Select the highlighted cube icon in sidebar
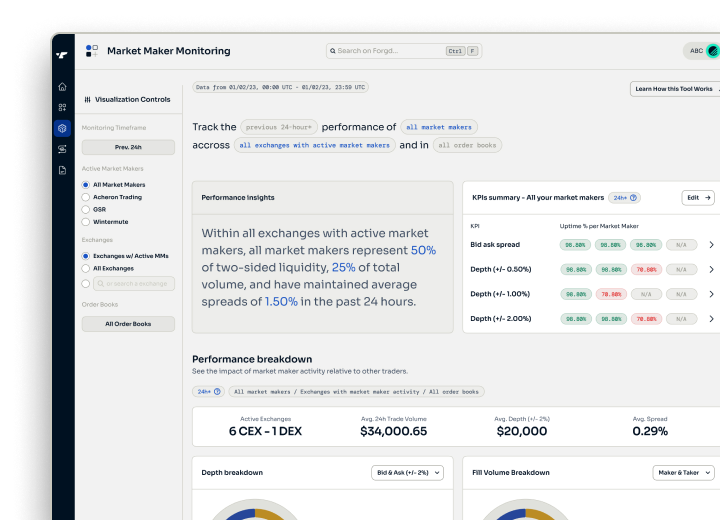The width and height of the screenshot is (720, 520). point(62,128)
